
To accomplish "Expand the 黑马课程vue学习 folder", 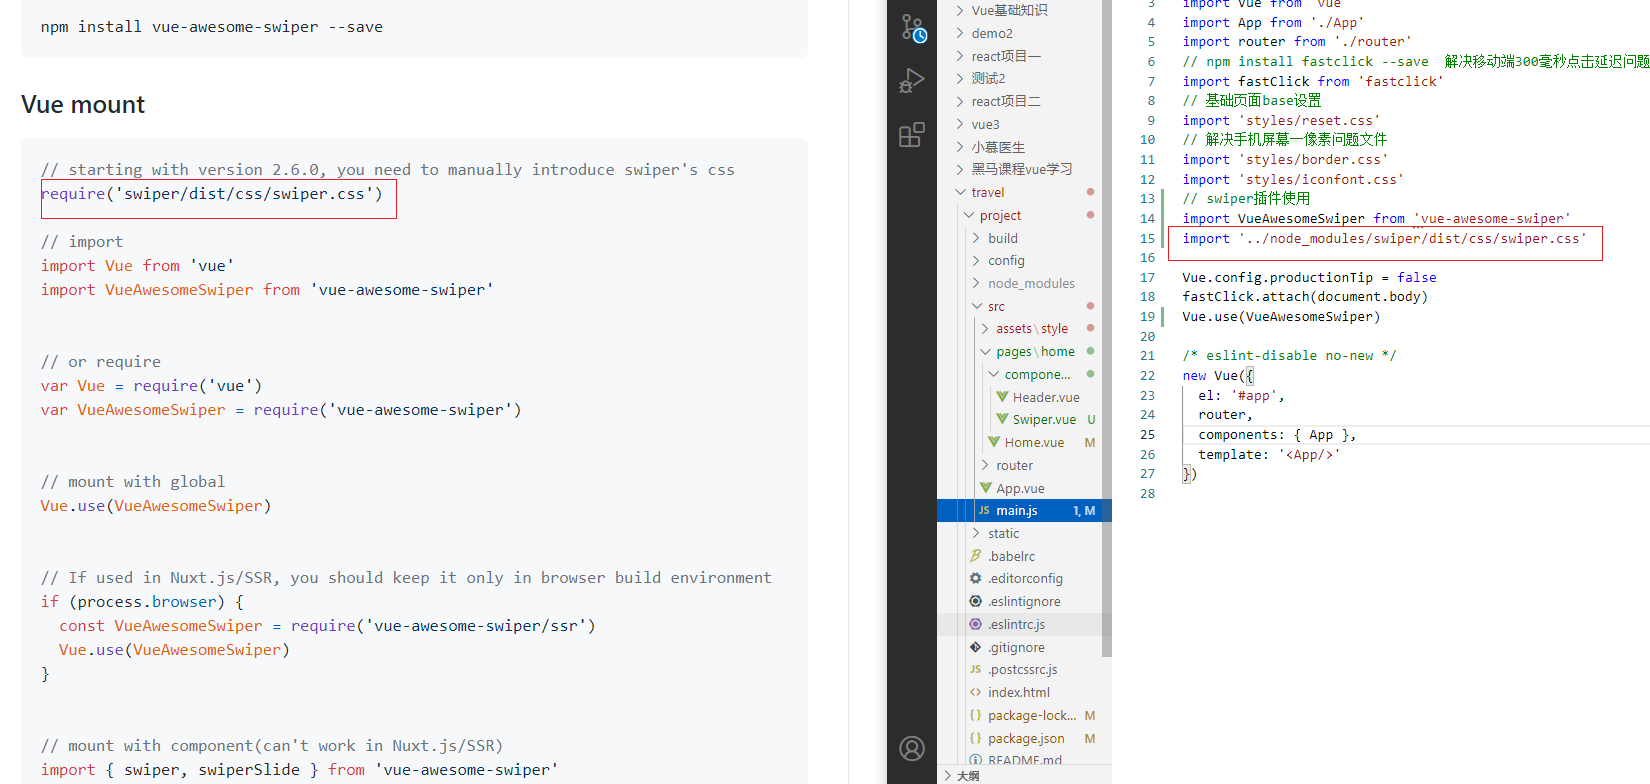I will pyautogui.click(x=960, y=169).
